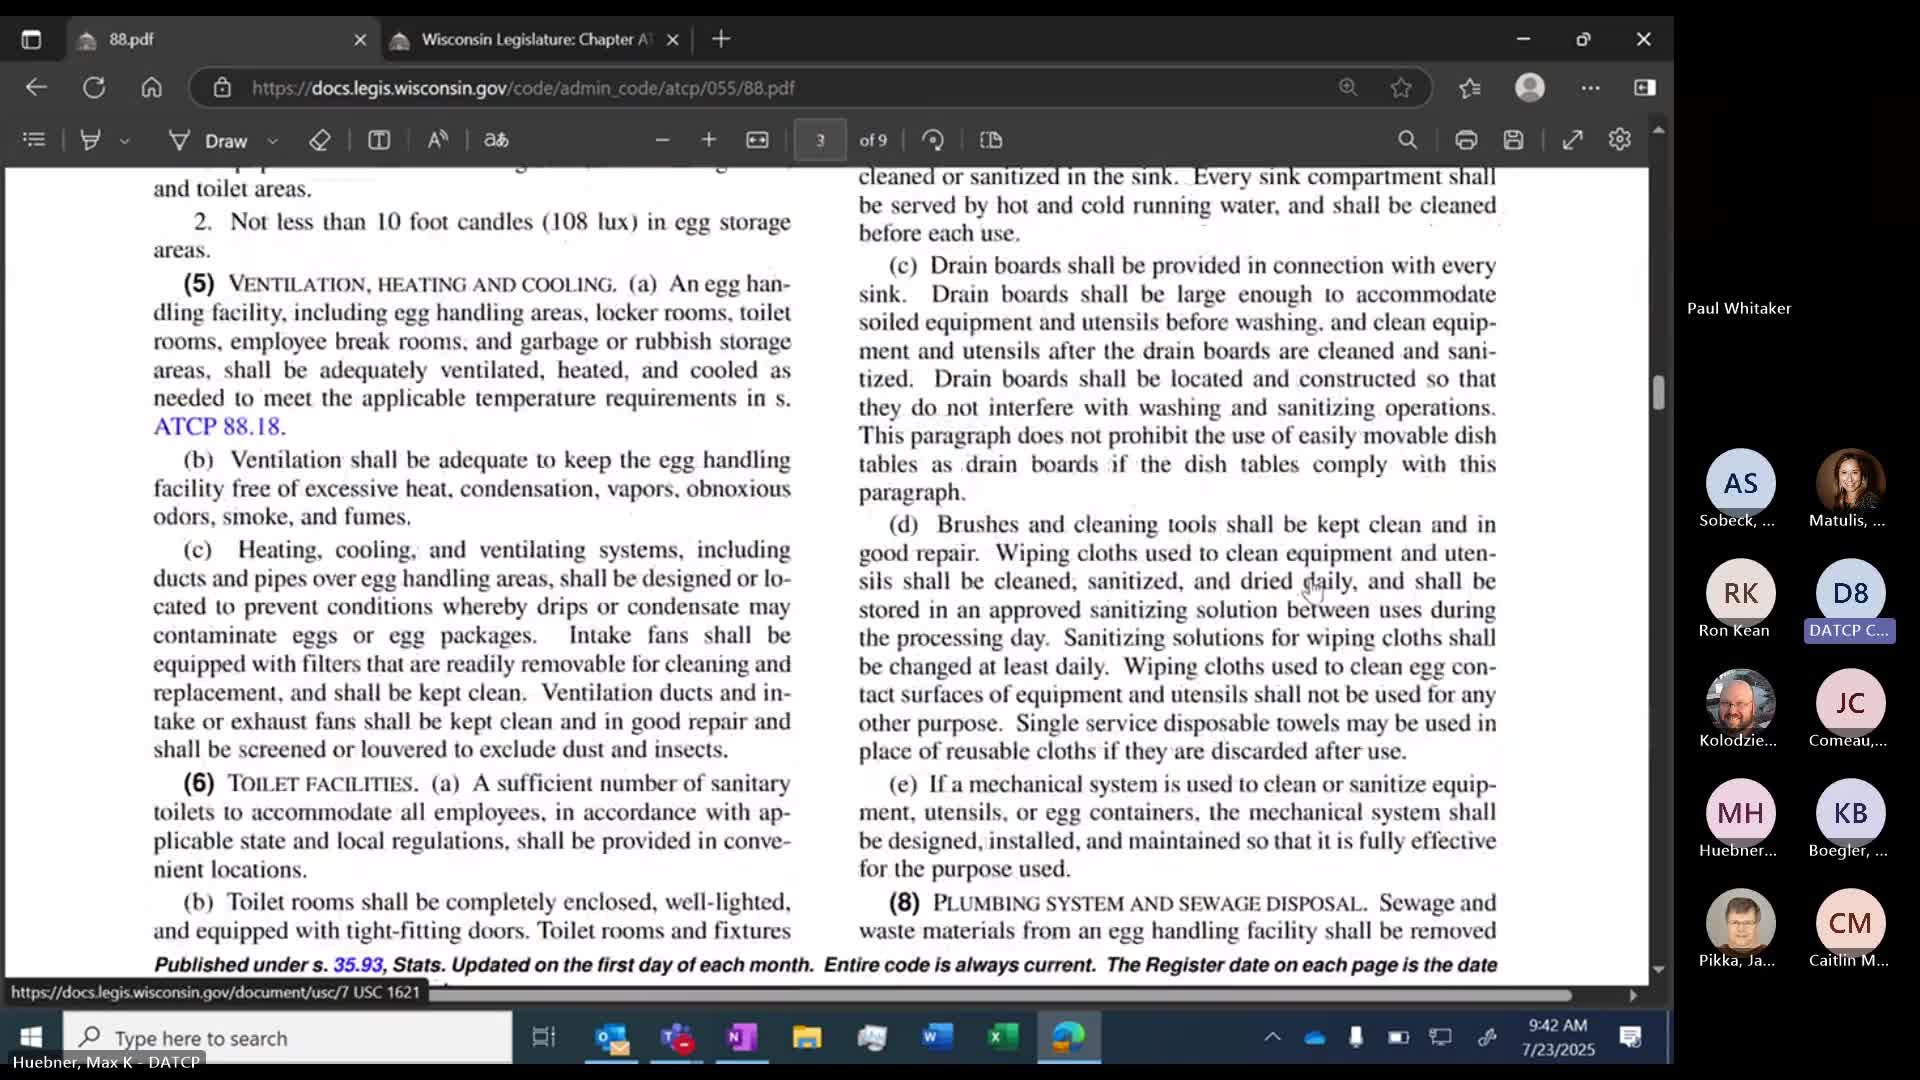
Task: Click horizontal scrollbar right arrow
Action: 1633,995
